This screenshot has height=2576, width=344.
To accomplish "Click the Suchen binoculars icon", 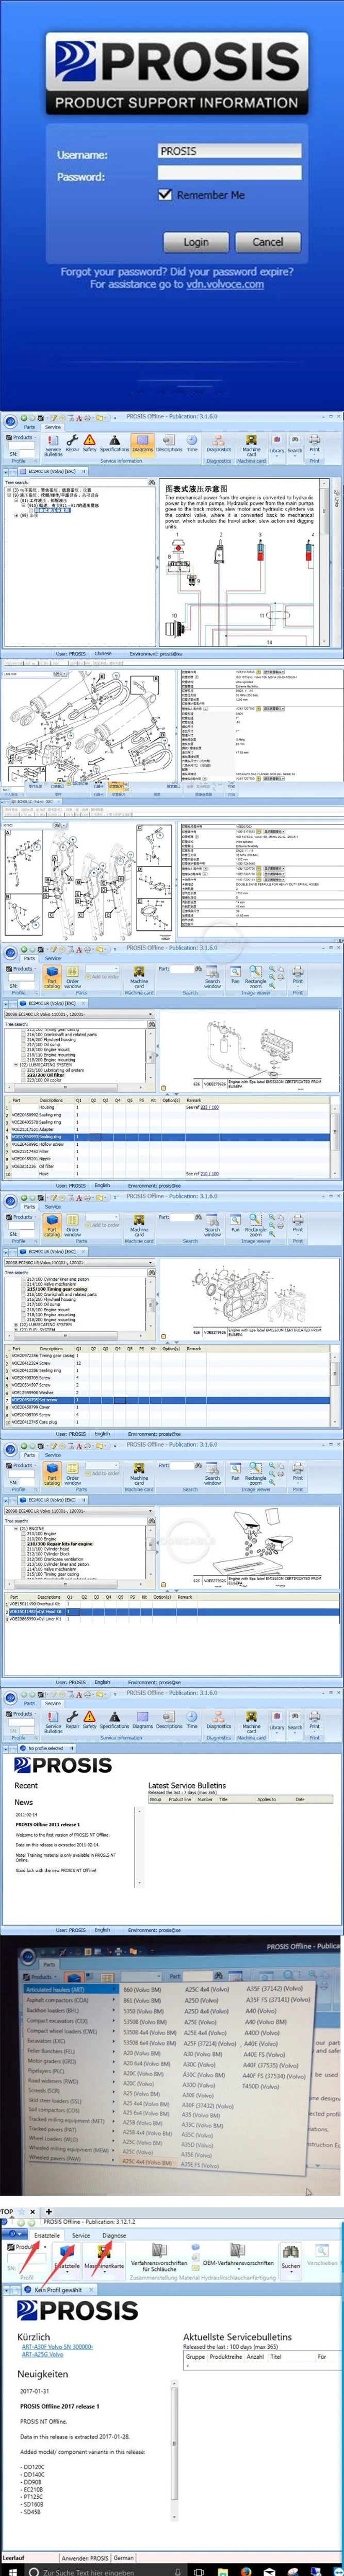I will [290, 2257].
